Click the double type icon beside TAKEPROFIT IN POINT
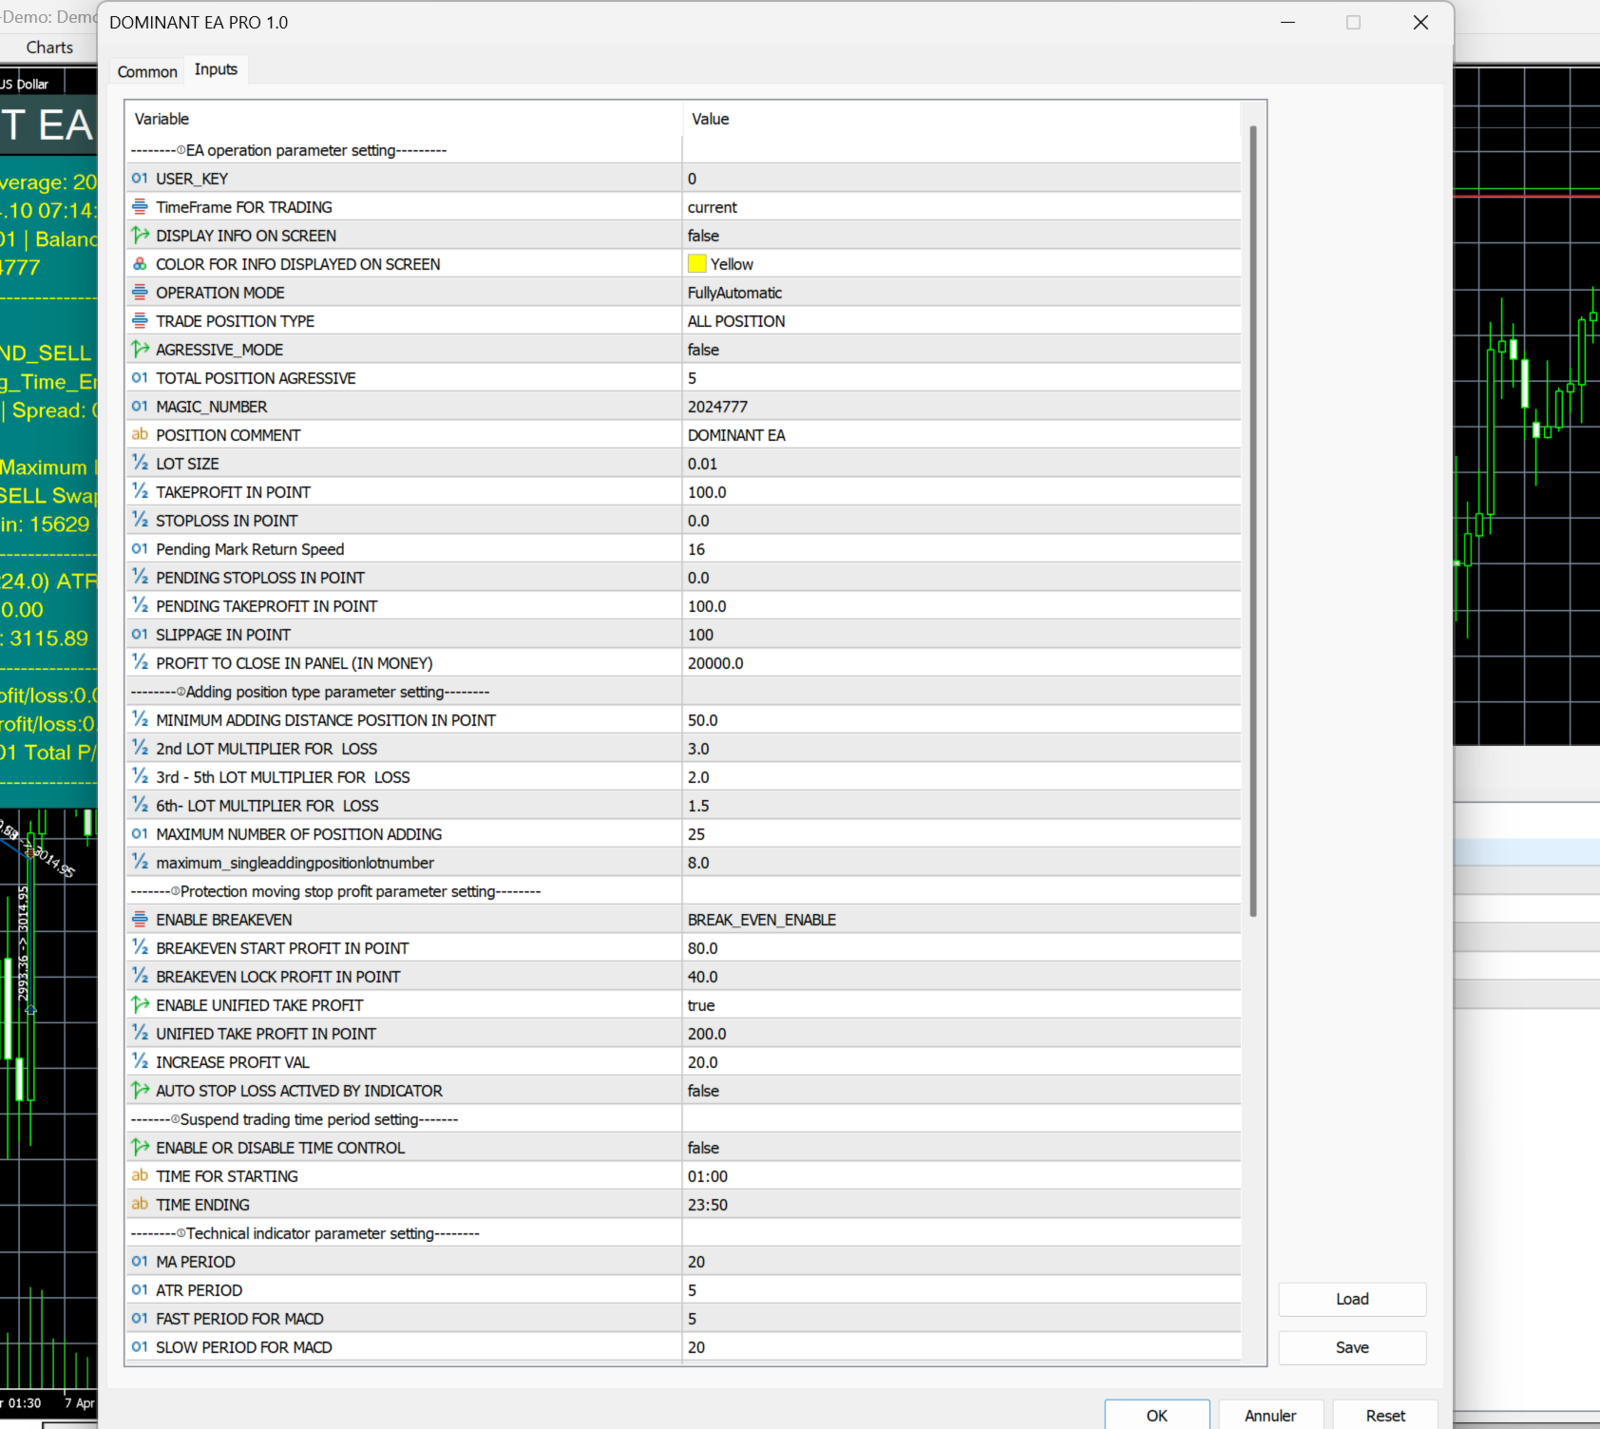1600x1429 pixels. pyautogui.click(x=140, y=492)
